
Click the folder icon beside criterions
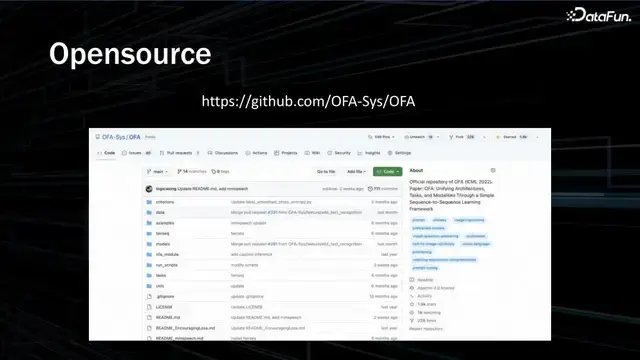[149, 202]
